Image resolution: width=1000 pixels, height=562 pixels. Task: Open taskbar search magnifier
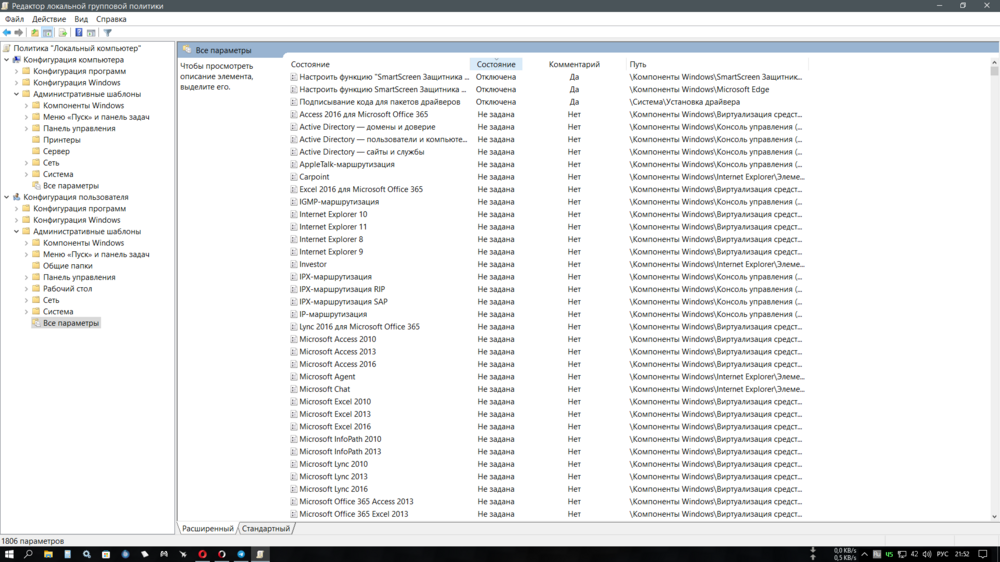click(x=28, y=554)
